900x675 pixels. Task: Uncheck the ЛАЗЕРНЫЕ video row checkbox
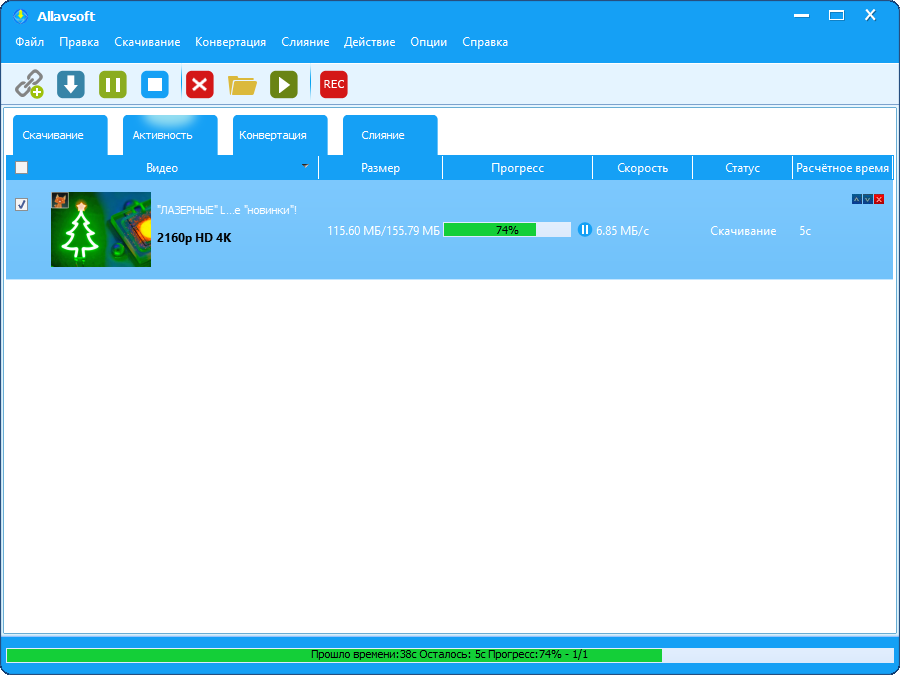pyautogui.click(x=21, y=204)
